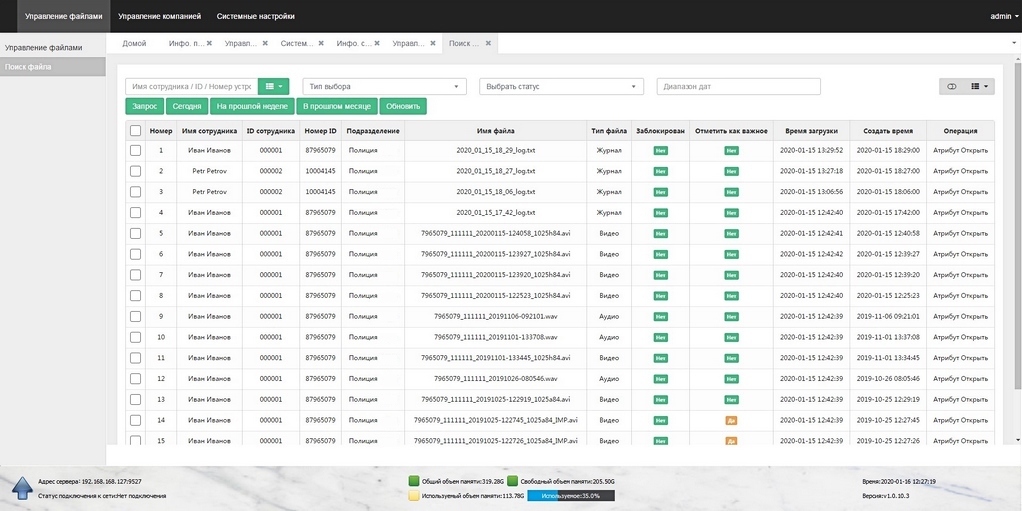Expand the Тип выбора dropdown
The image size is (1022, 511).
pyautogui.click(x=384, y=87)
